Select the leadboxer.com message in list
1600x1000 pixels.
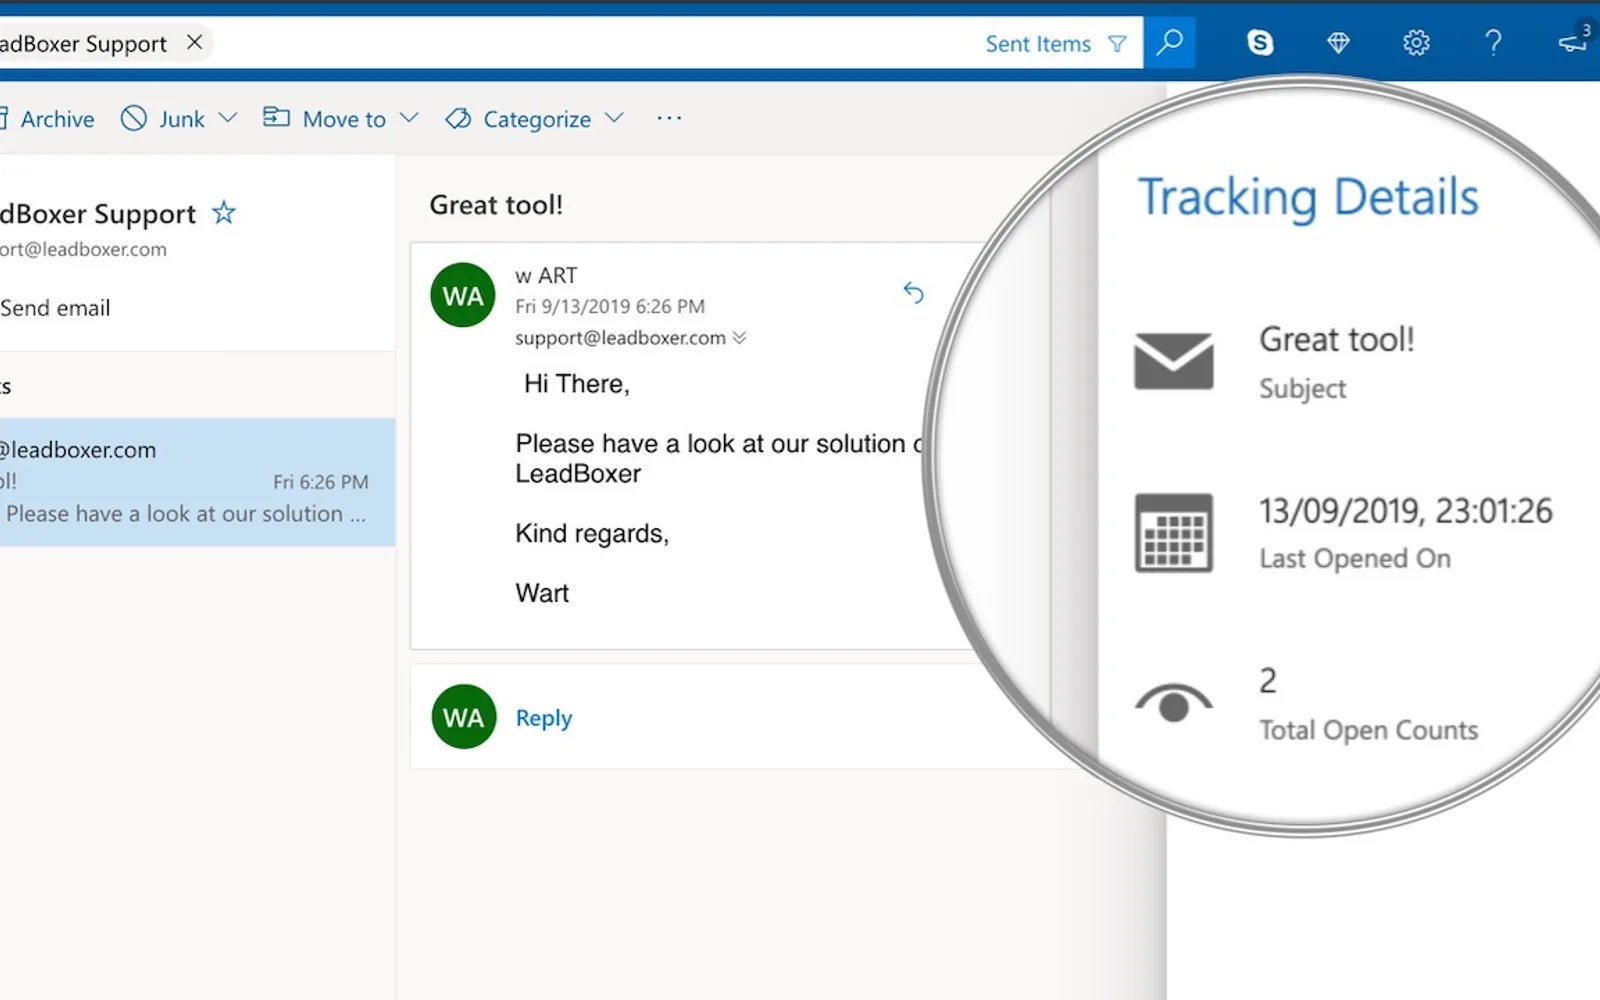coord(197,482)
